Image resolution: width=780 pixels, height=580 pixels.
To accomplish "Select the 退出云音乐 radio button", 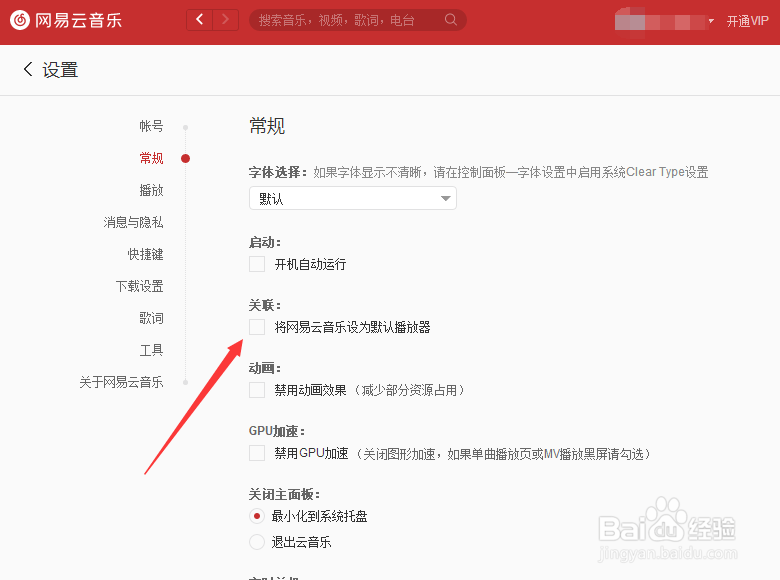I will coord(257,542).
